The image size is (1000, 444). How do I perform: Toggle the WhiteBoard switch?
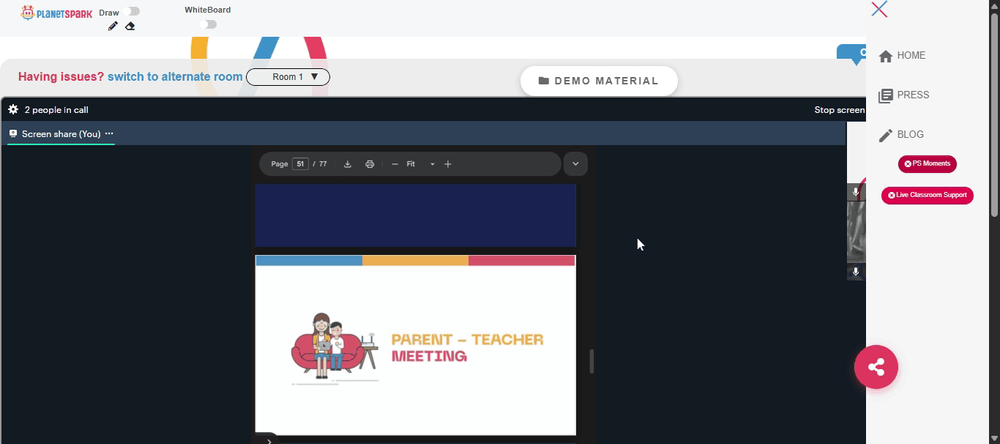pyautogui.click(x=208, y=24)
